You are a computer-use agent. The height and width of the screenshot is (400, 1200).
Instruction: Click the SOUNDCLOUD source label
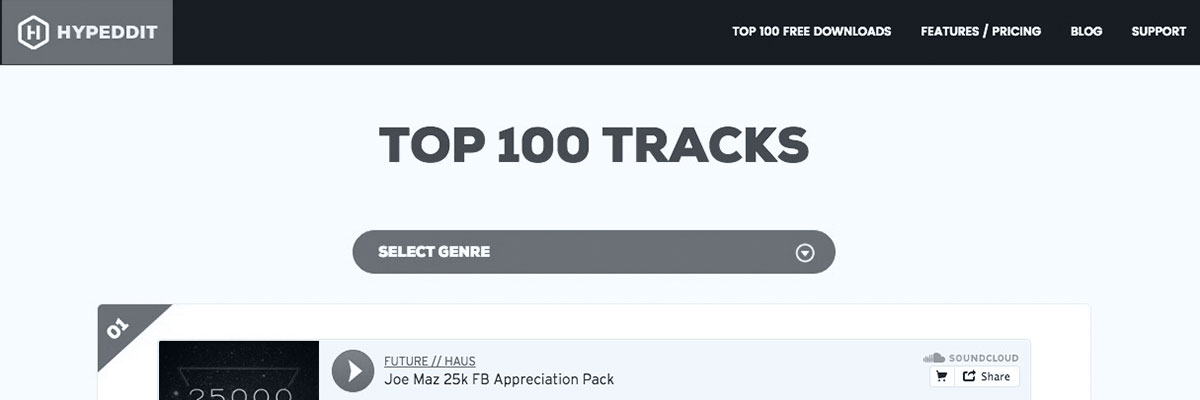983,358
